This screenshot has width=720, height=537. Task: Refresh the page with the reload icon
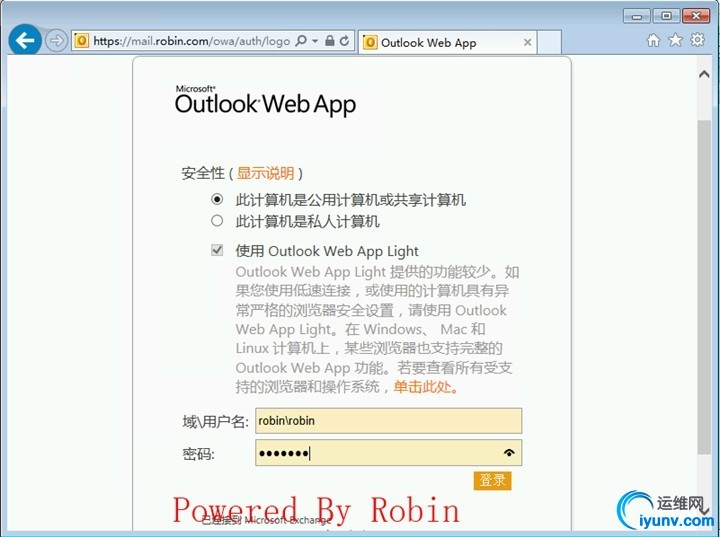click(x=344, y=41)
